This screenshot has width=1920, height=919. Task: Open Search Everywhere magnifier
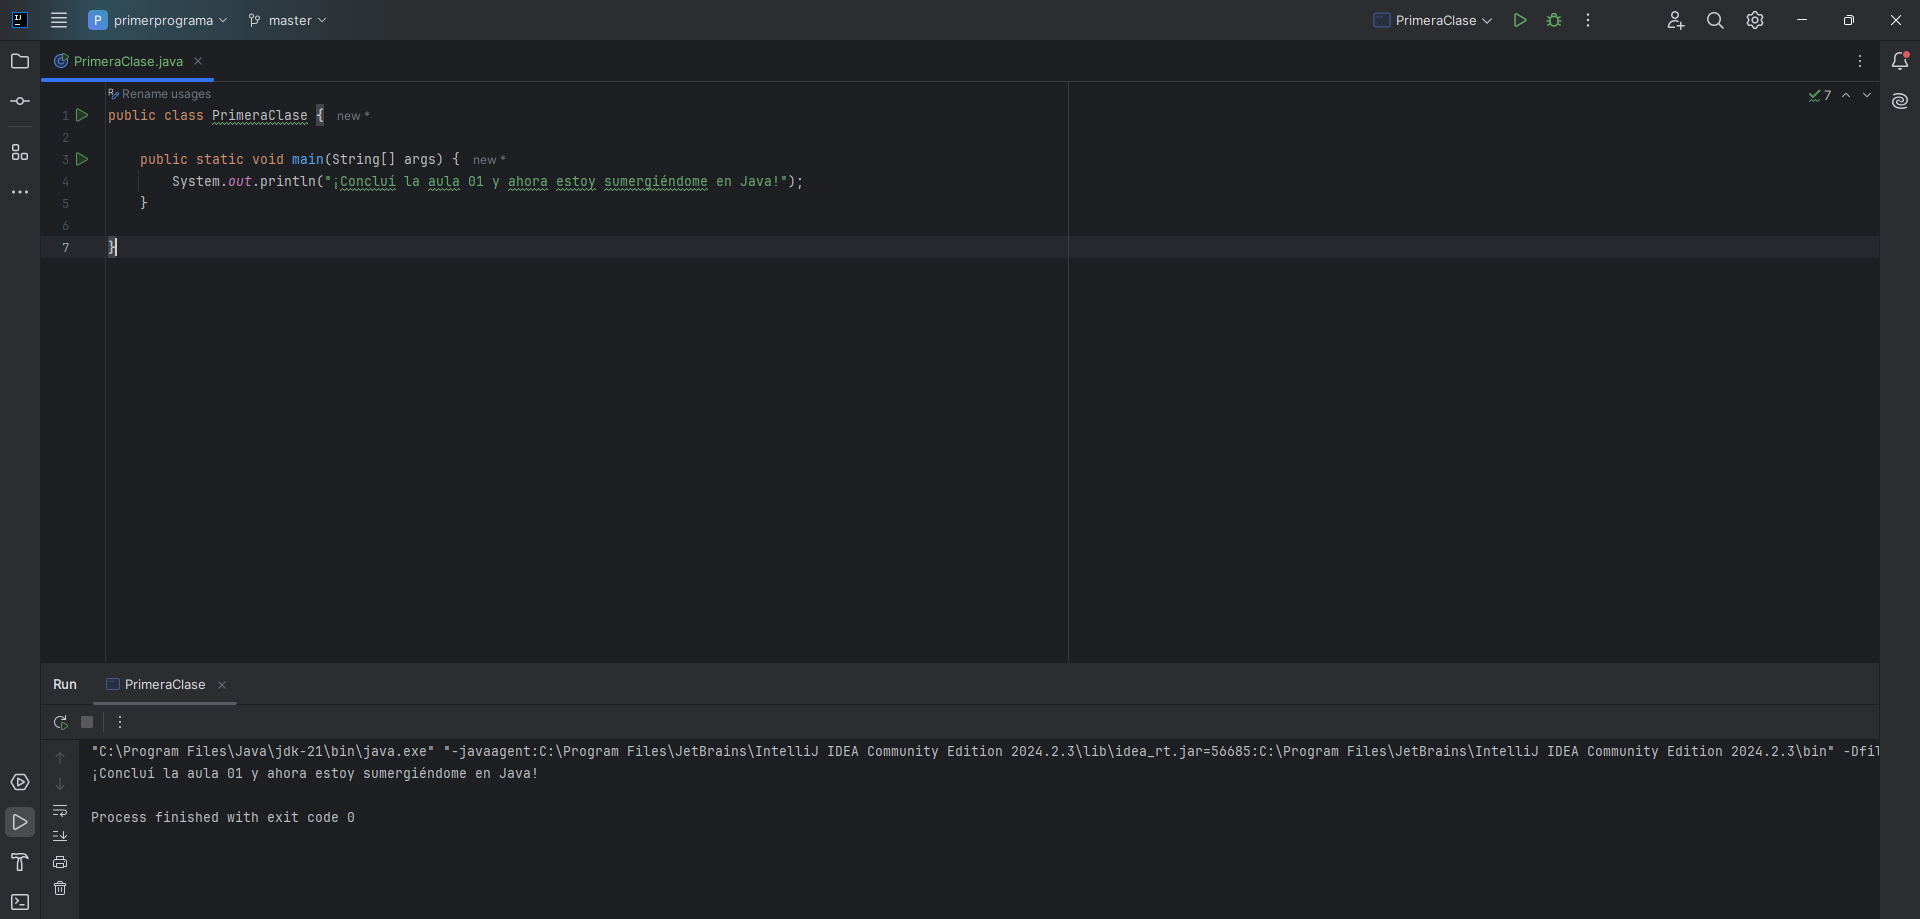pos(1715,20)
